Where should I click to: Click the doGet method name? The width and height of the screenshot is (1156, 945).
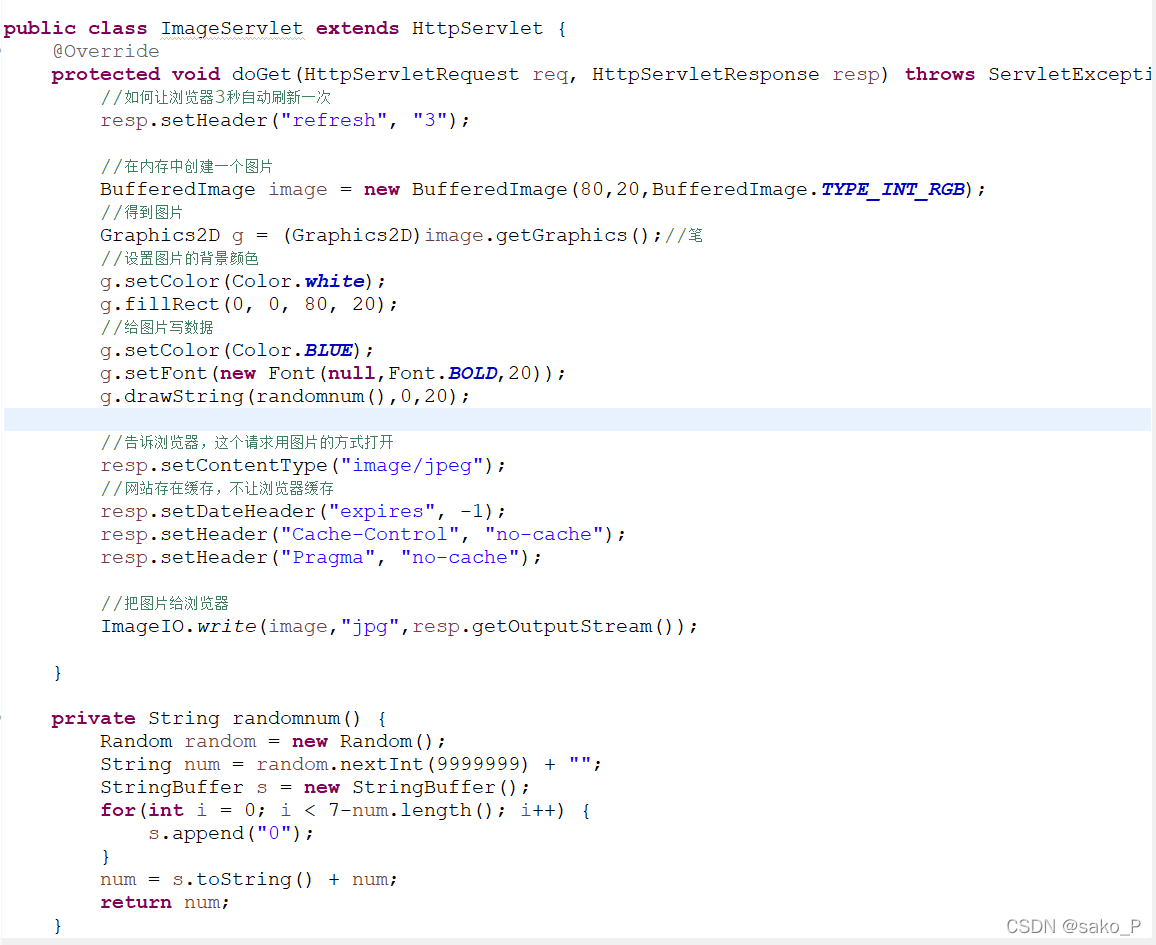click(x=262, y=74)
